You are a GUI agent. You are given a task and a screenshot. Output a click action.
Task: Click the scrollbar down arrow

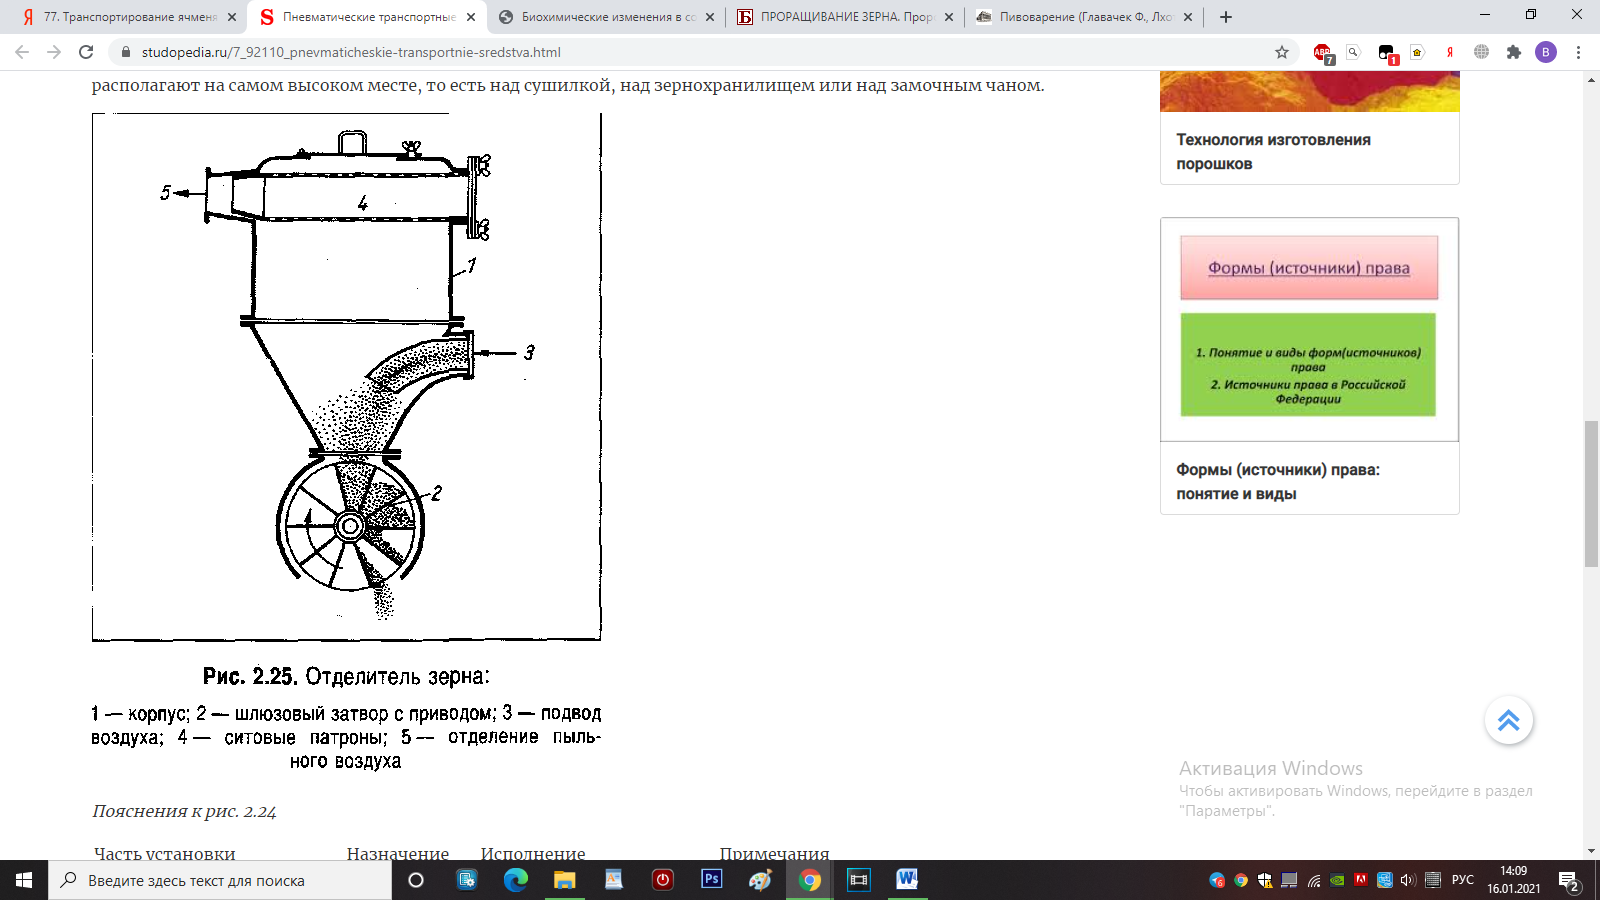pos(1591,851)
